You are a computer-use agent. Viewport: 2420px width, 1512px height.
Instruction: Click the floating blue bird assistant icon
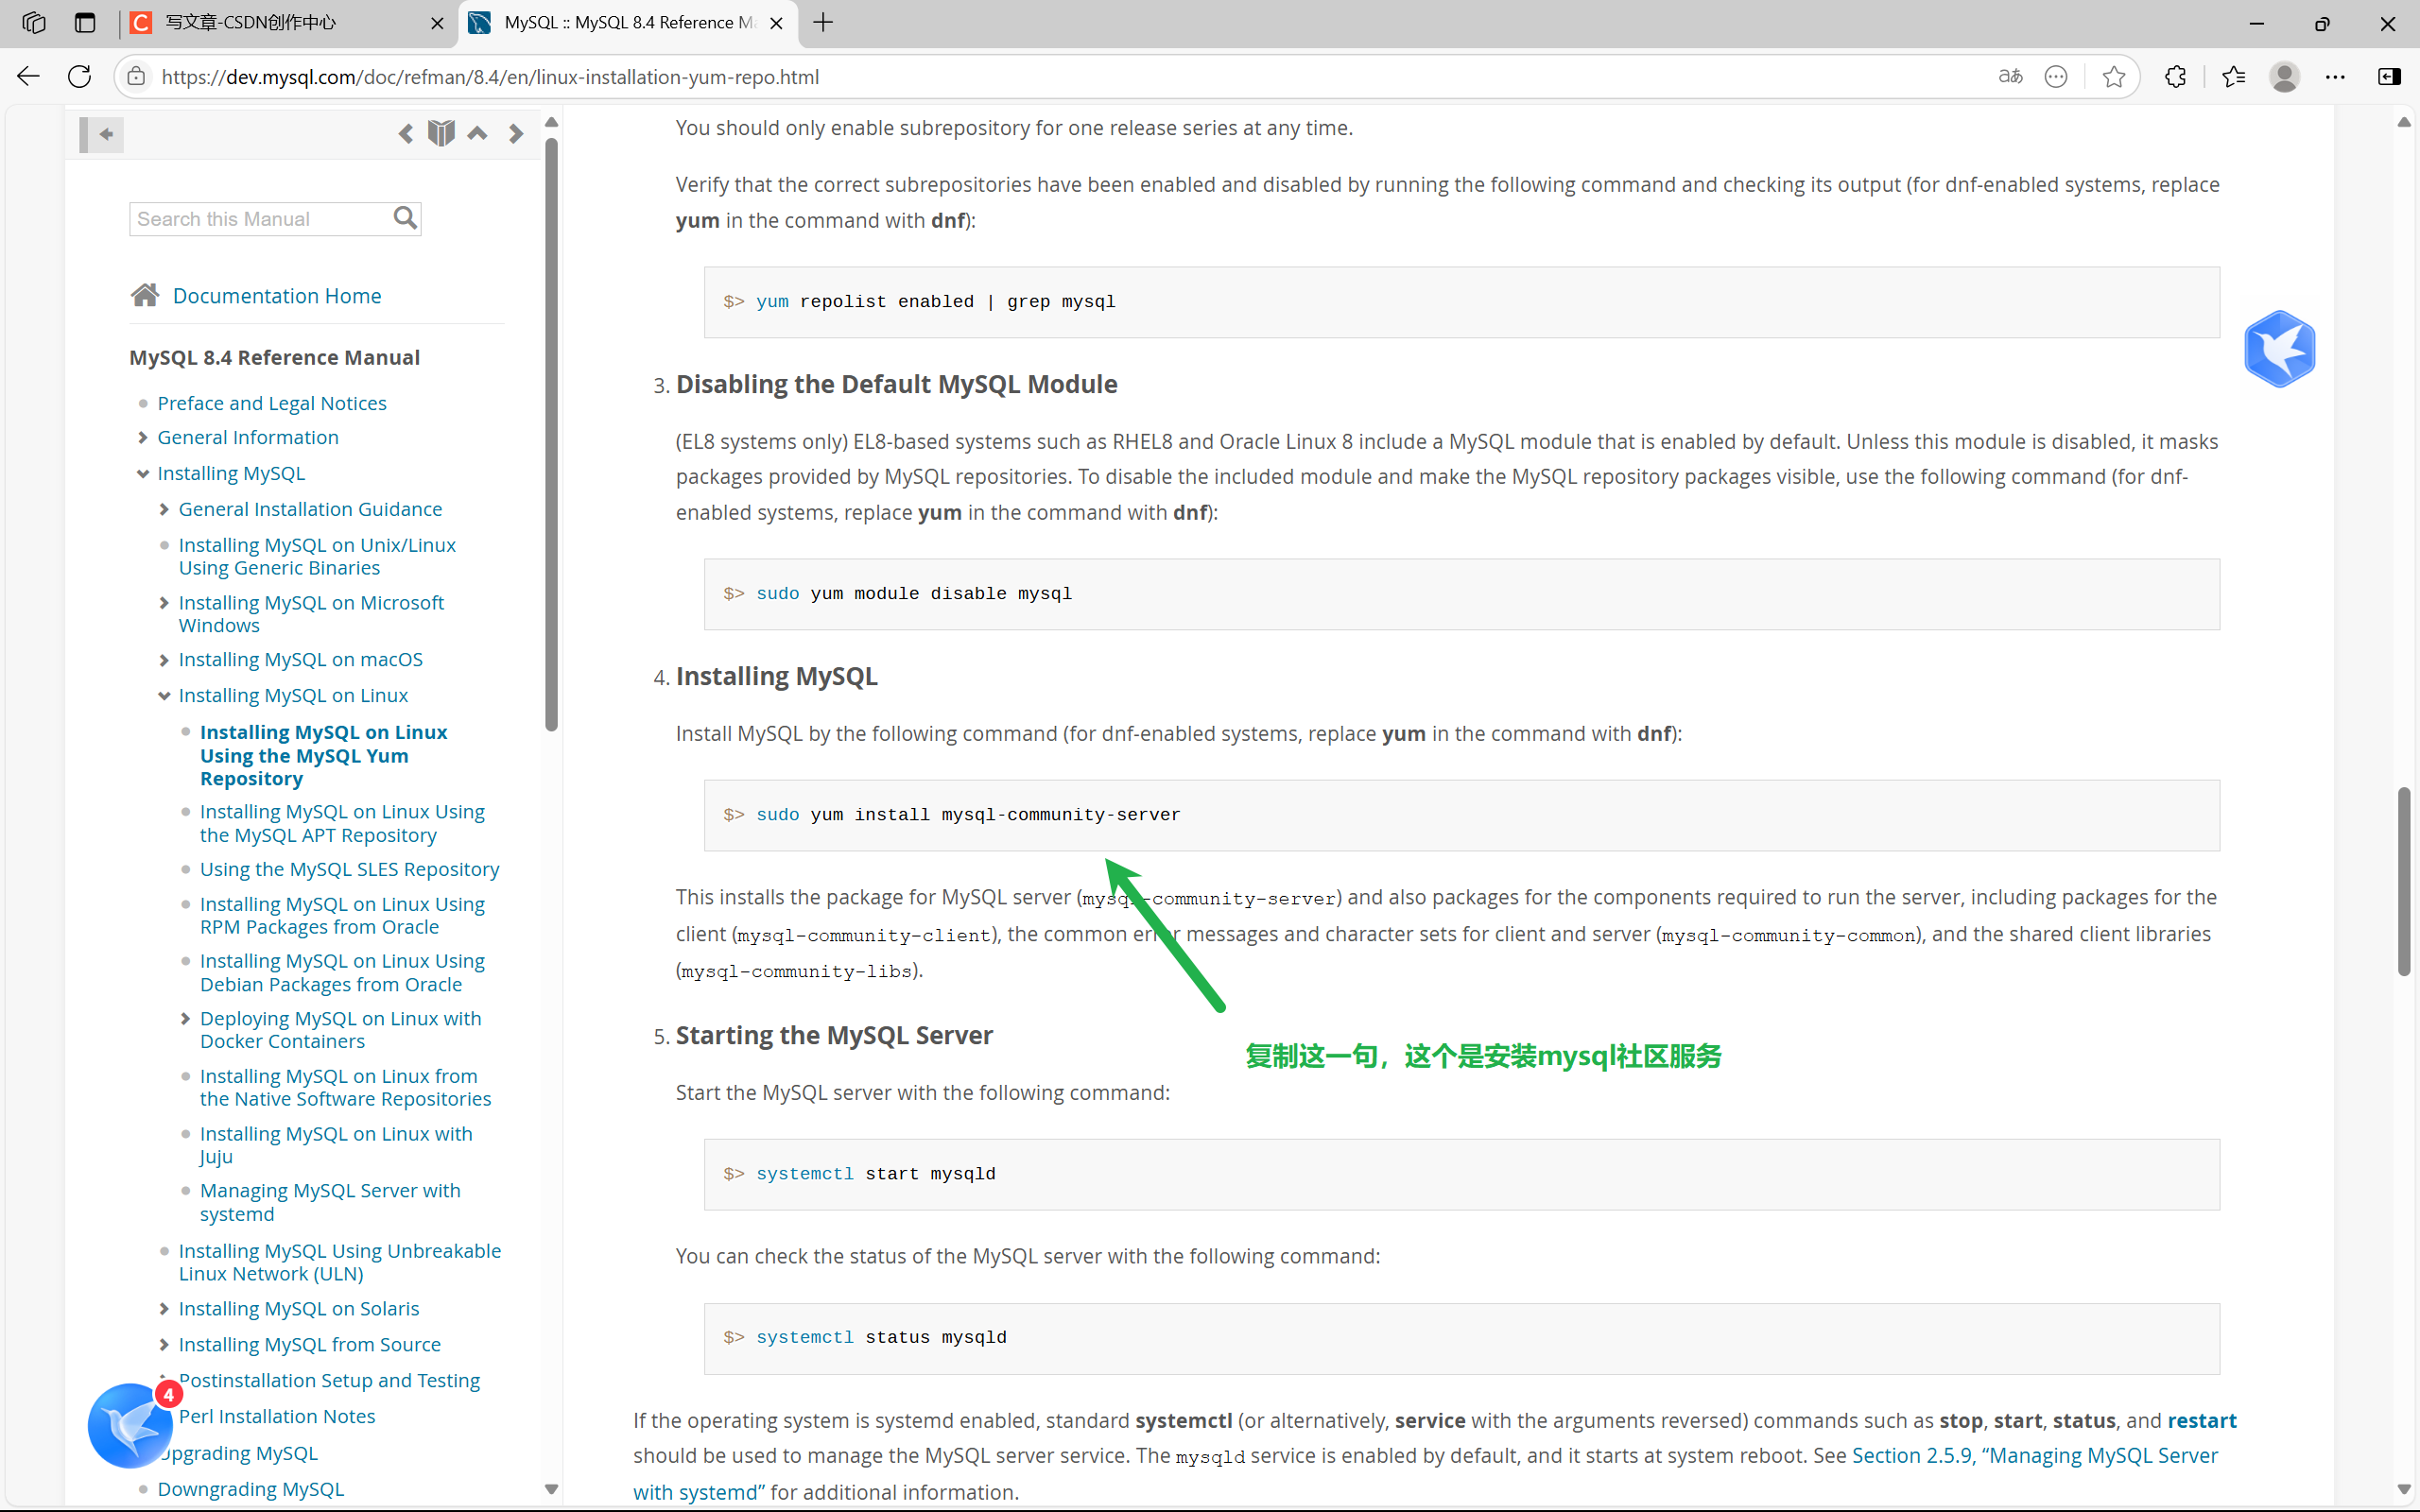click(2279, 349)
